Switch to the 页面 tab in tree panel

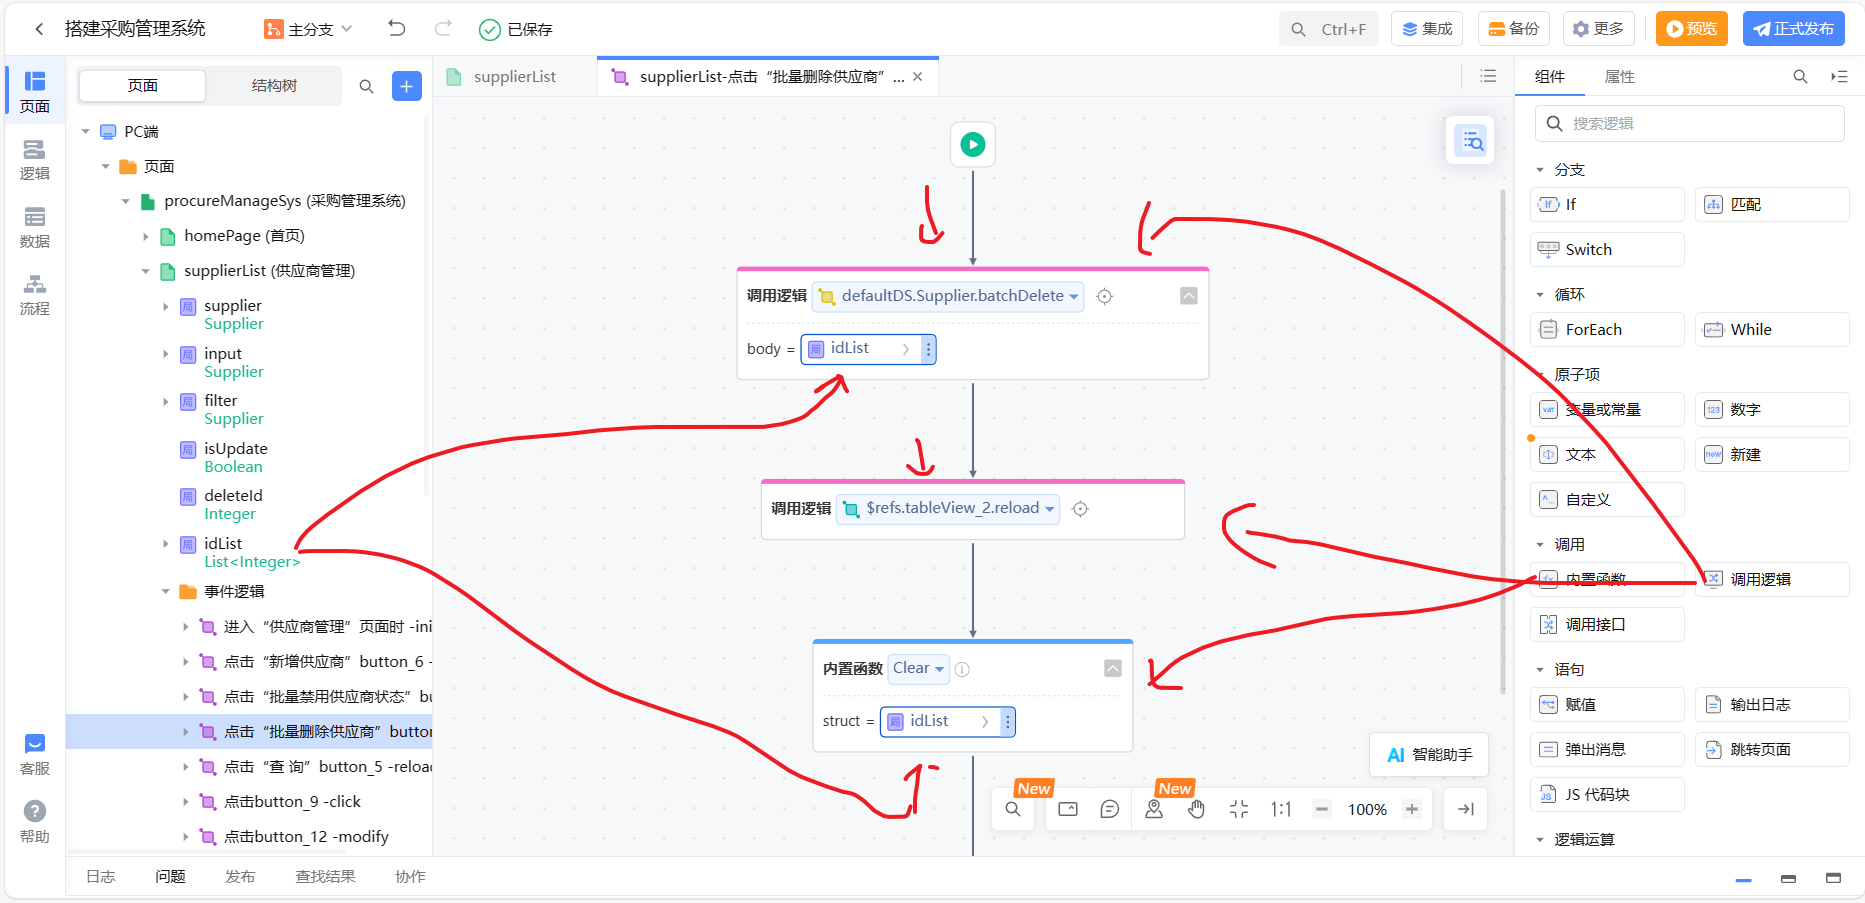pos(142,86)
